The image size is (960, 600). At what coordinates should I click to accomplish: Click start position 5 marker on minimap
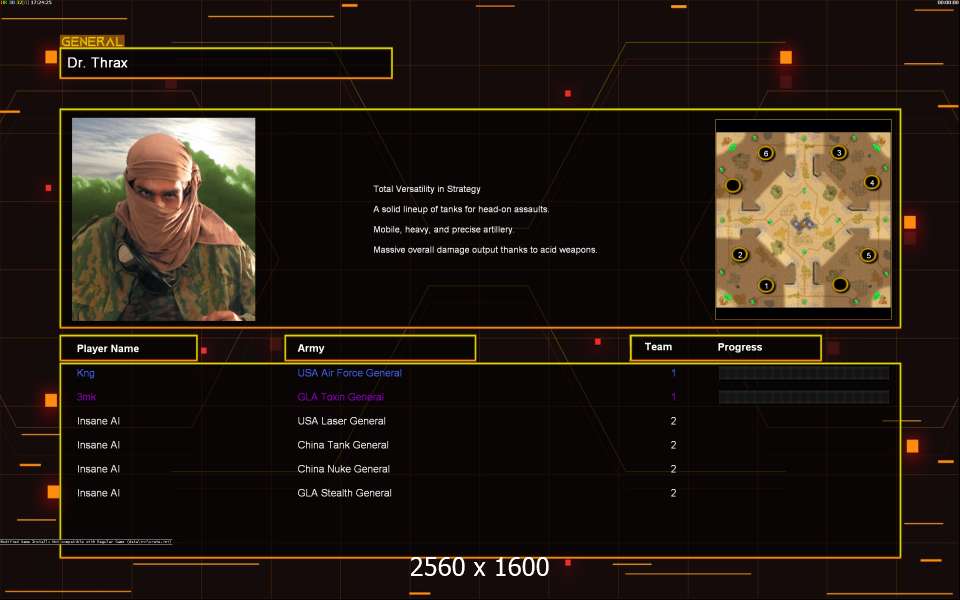pos(868,255)
